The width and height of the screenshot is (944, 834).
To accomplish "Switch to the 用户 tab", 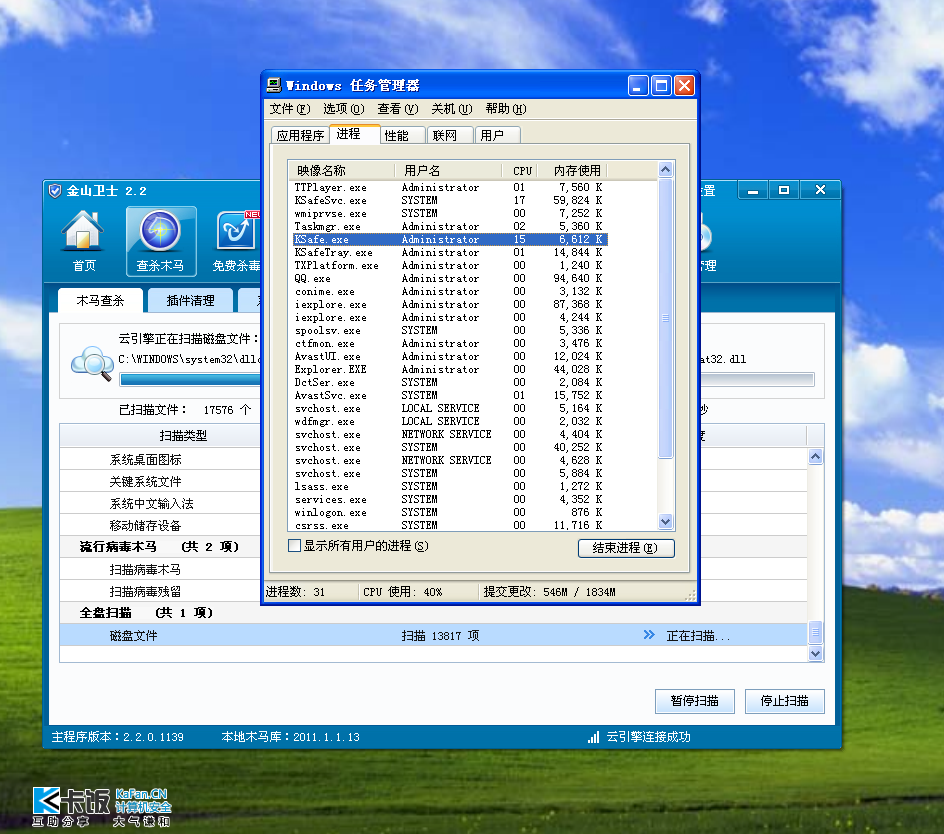I will (497, 135).
